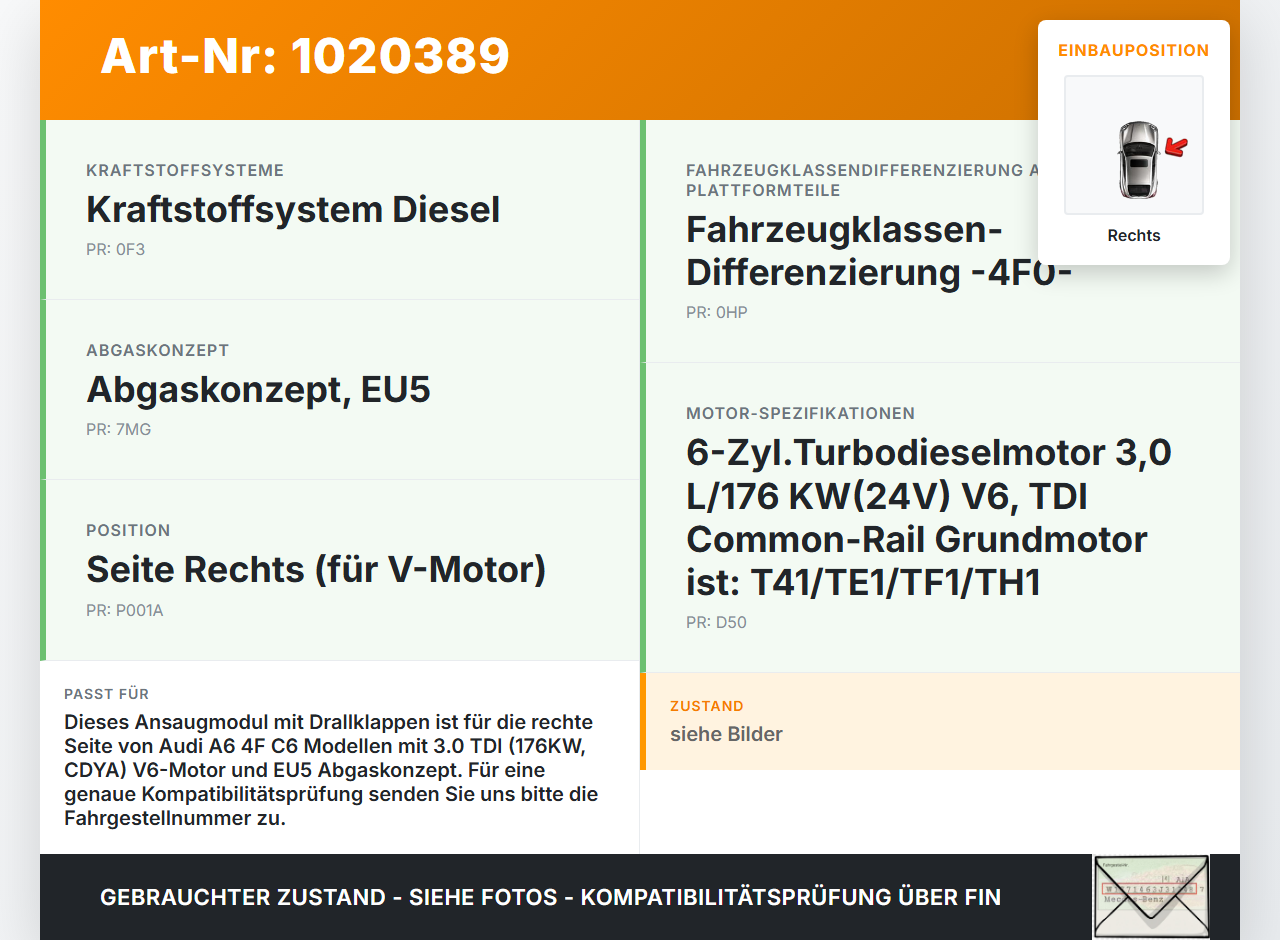Click the PR: 0F3 code

pyautogui.click(x=116, y=249)
